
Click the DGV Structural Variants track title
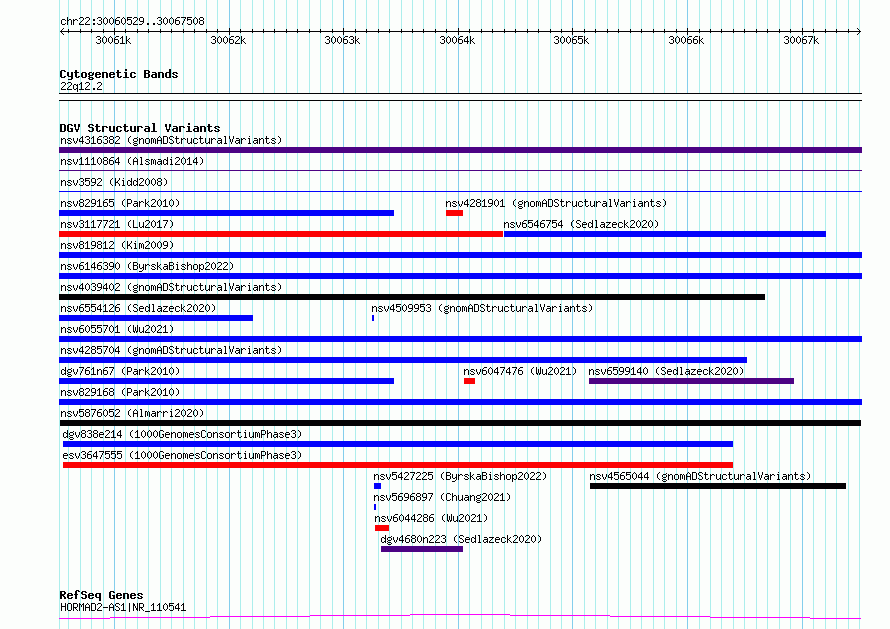tap(140, 128)
